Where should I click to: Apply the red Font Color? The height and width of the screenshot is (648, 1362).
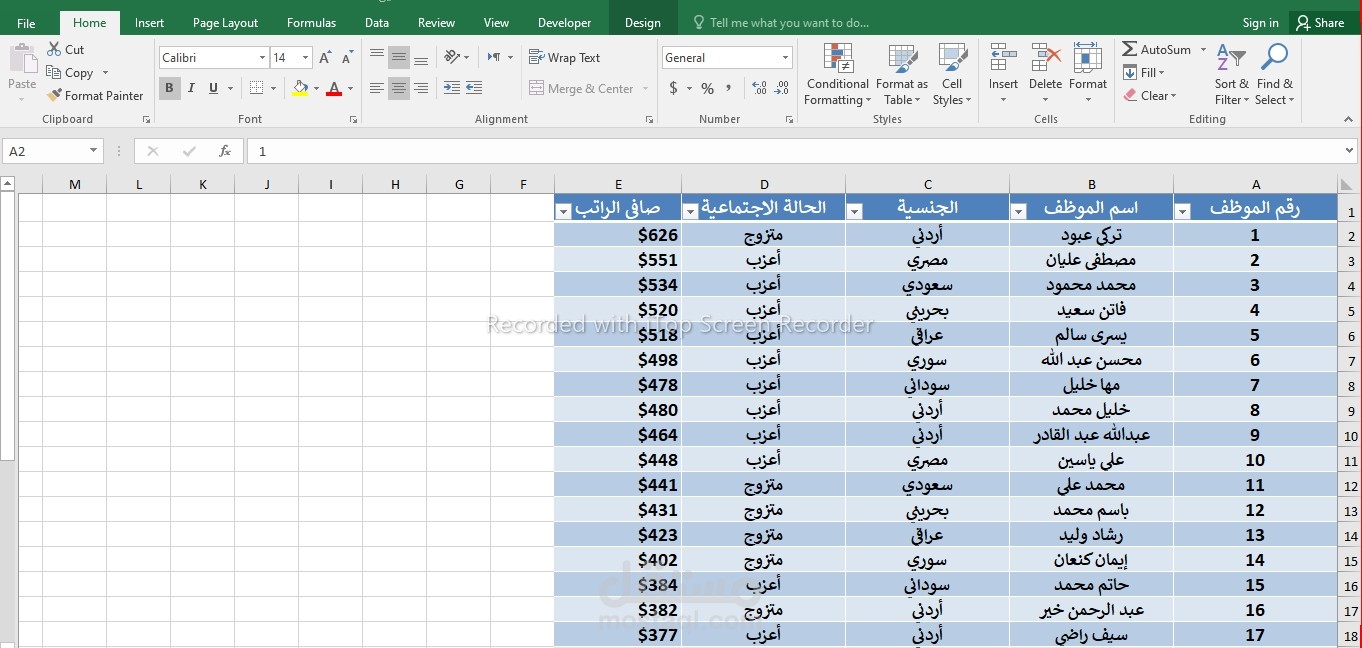click(334, 88)
